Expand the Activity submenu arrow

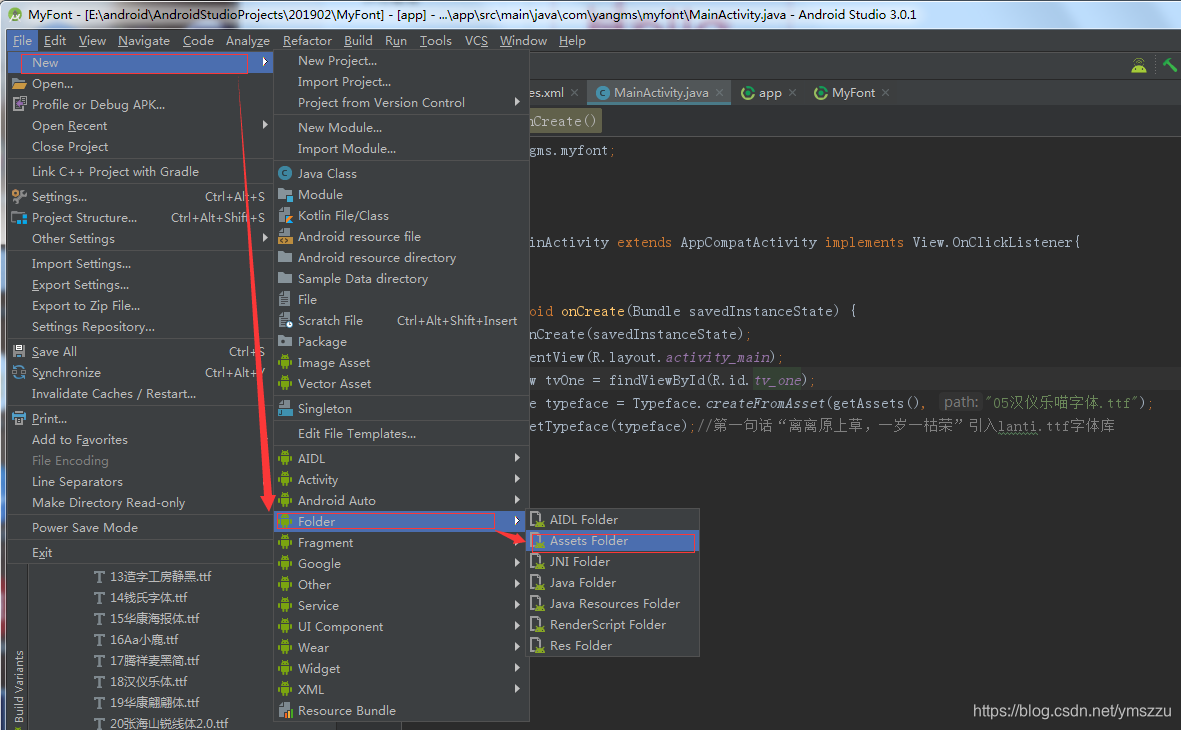tap(517, 479)
